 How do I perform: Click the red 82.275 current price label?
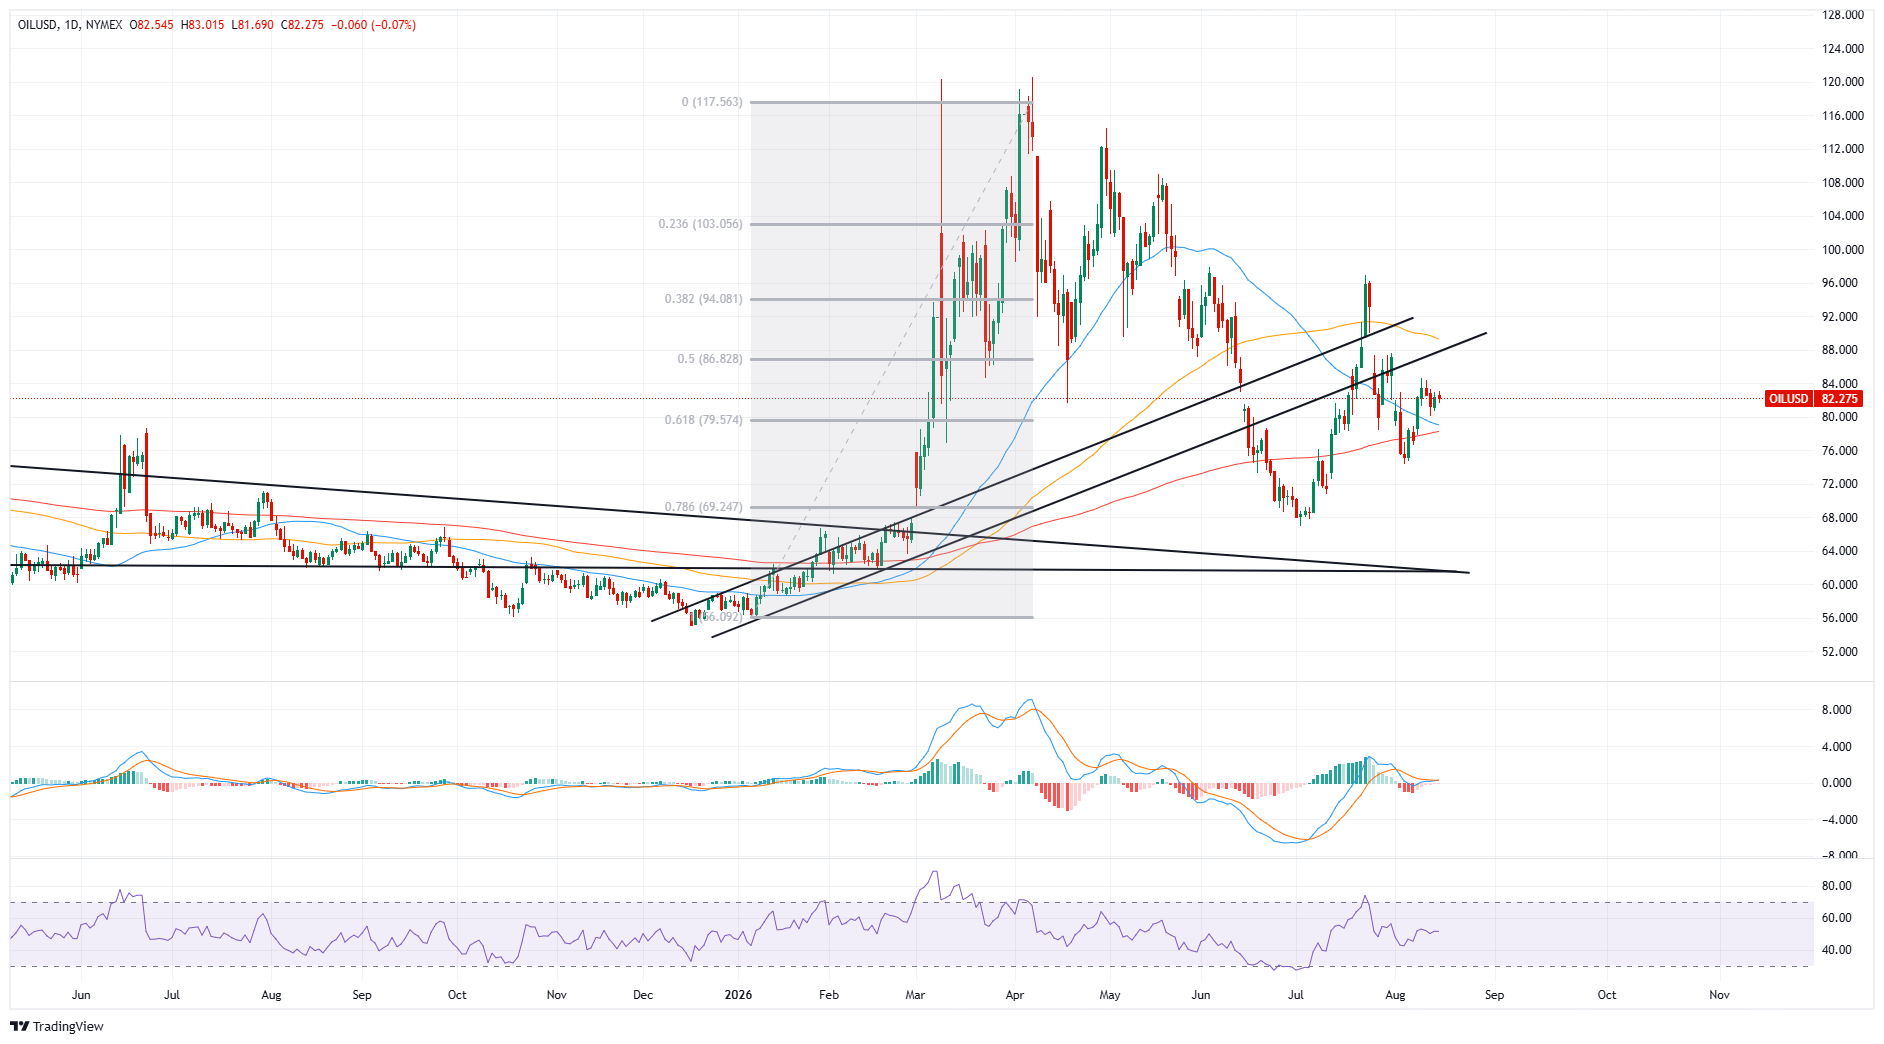[x=1839, y=399]
